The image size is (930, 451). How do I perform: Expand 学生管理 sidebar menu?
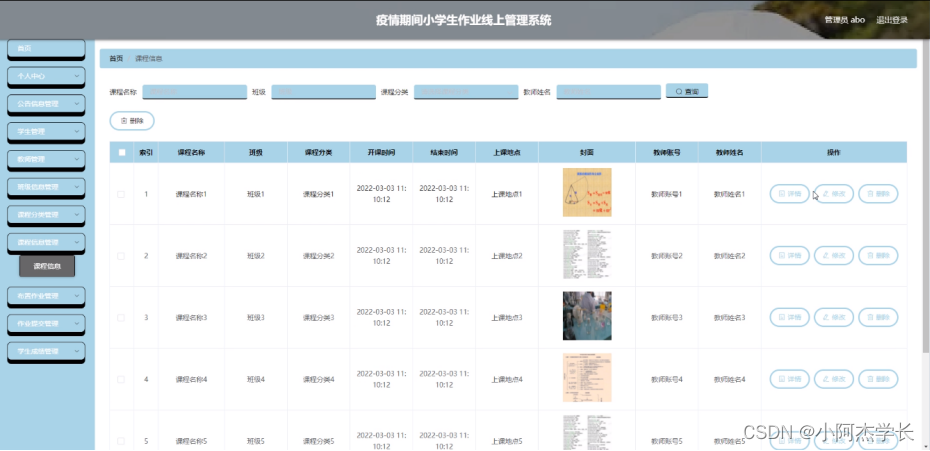tap(46, 132)
